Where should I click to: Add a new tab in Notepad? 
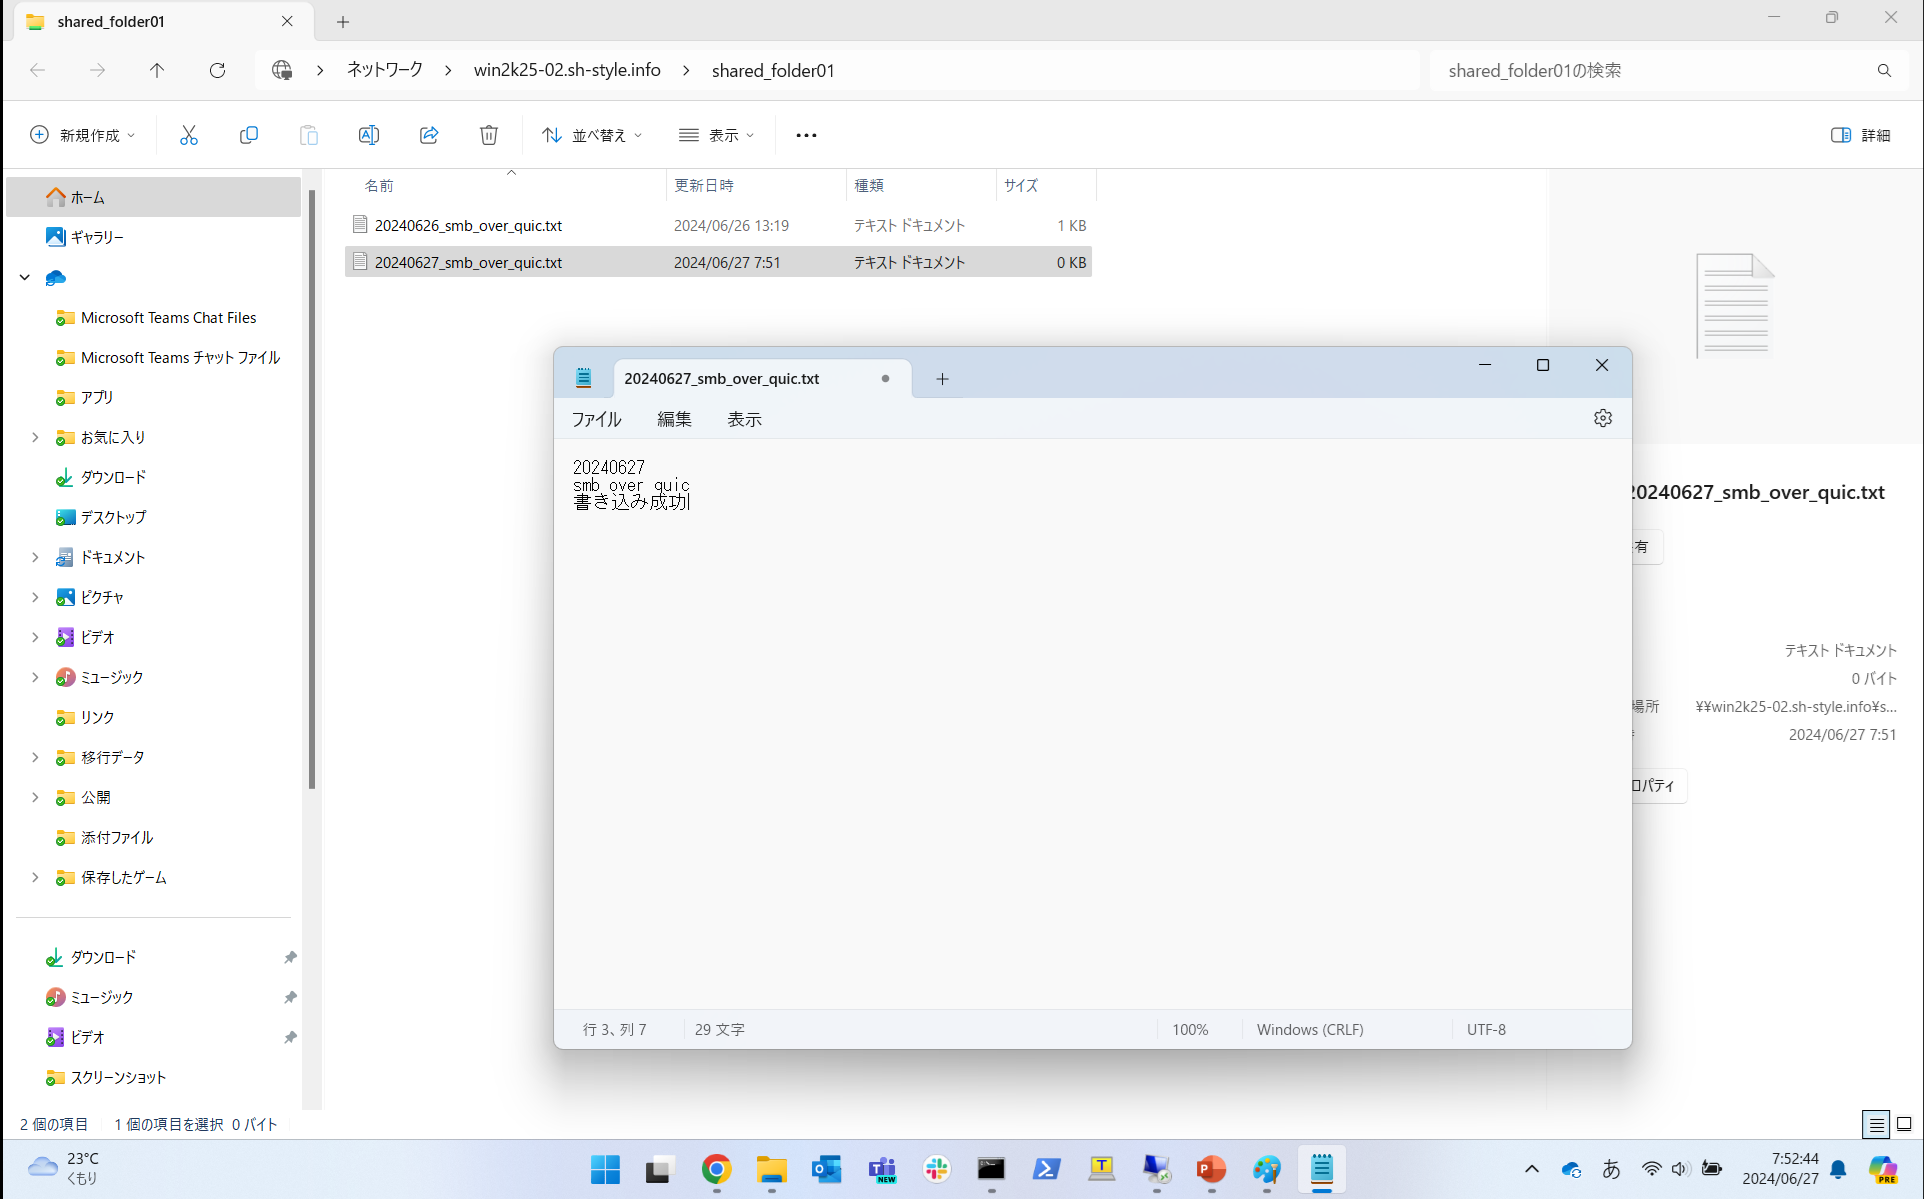pyautogui.click(x=941, y=379)
